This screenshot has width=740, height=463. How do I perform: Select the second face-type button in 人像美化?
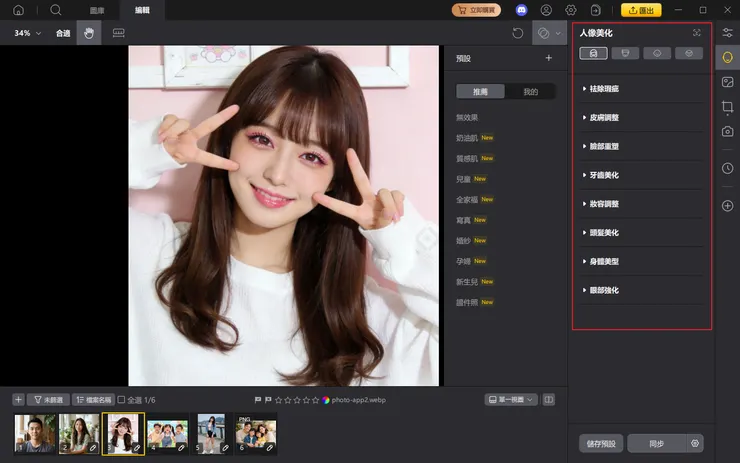click(625, 53)
